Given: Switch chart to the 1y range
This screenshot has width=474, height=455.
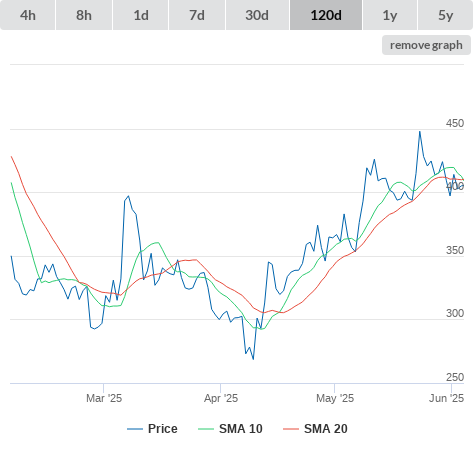Looking at the screenshot, I should coord(390,15).
